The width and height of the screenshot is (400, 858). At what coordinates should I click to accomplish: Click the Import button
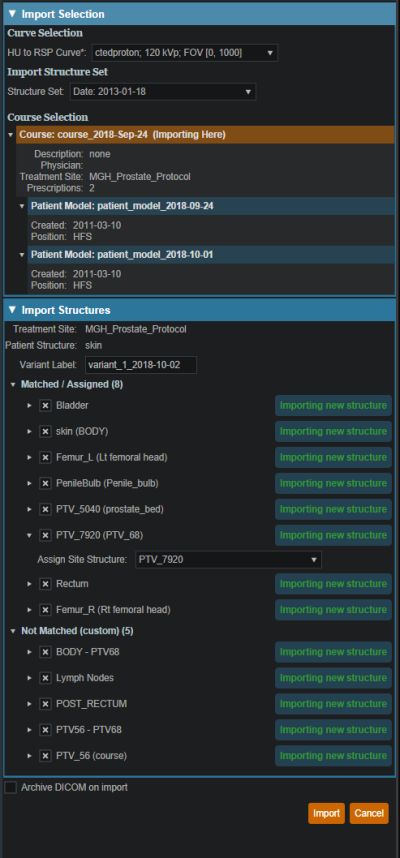pos(326,813)
